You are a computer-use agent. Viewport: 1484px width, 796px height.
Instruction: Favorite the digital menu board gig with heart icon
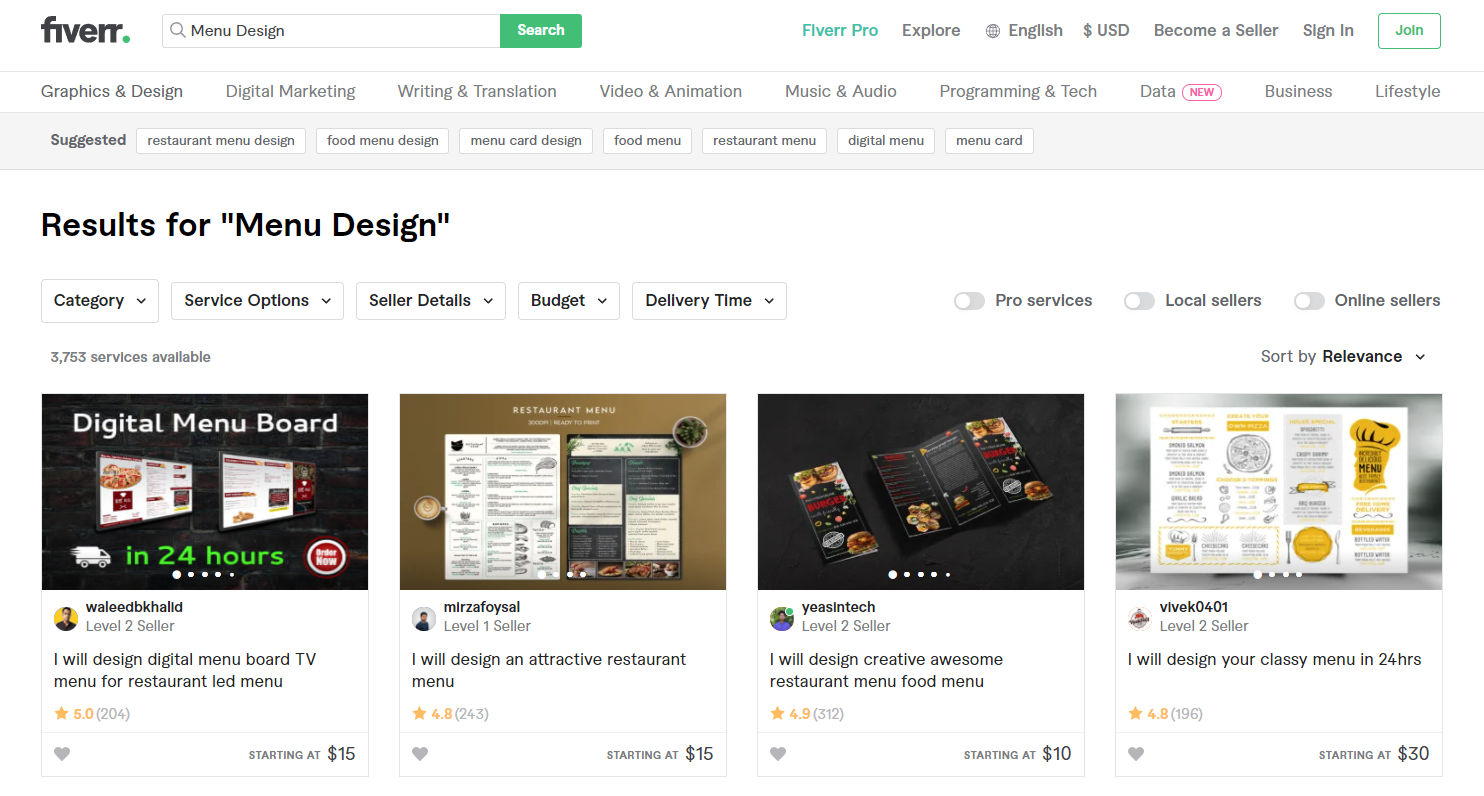pos(62,754)
